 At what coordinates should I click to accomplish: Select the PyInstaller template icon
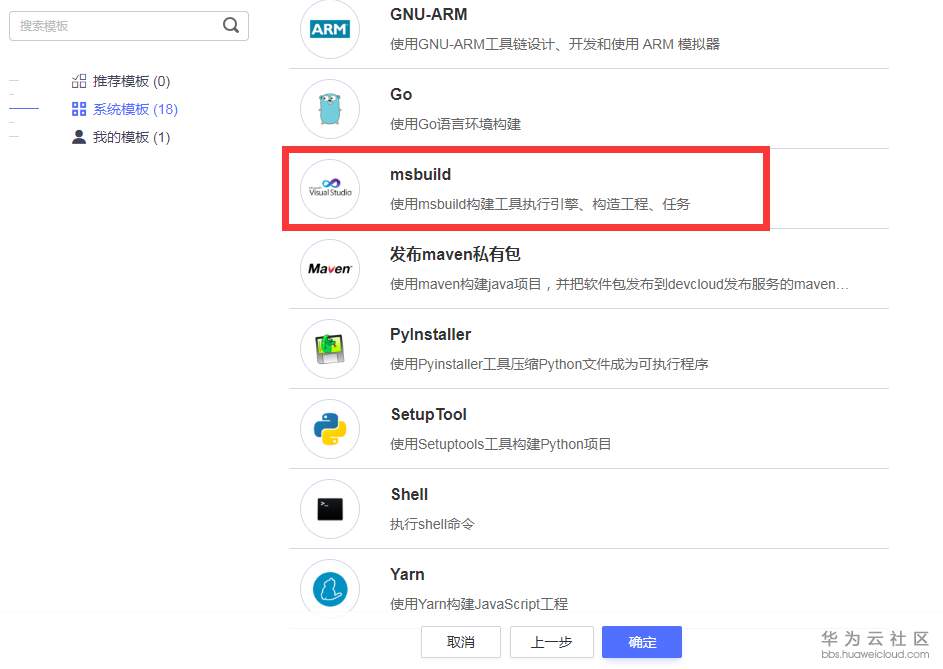tap(330, 349)
